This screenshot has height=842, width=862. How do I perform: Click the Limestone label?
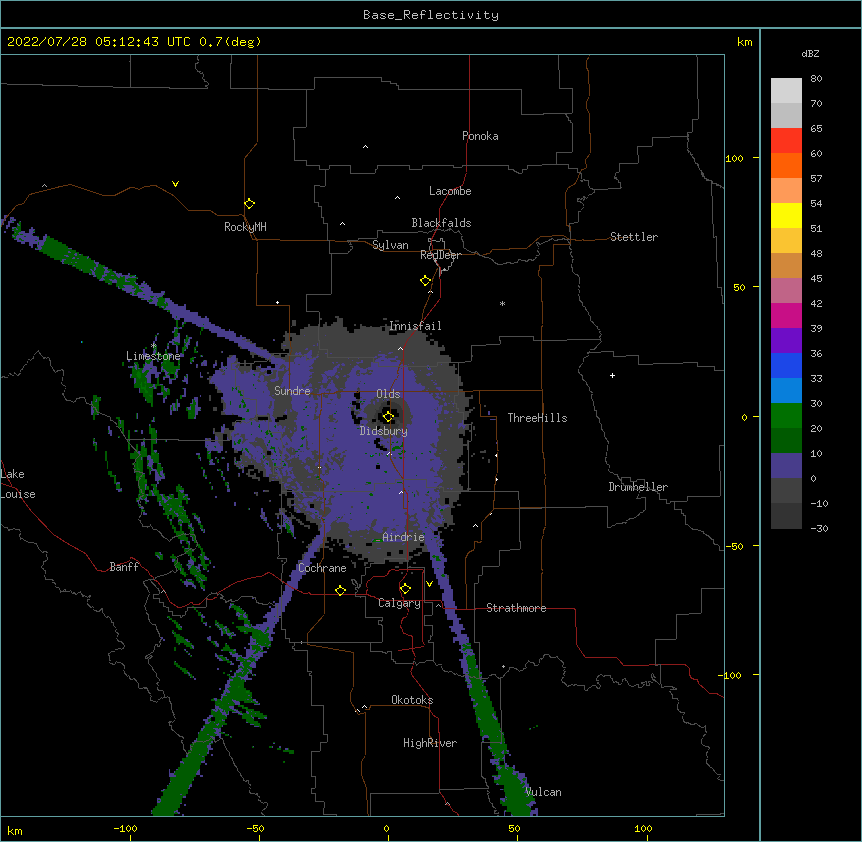(x=153, y=356)
